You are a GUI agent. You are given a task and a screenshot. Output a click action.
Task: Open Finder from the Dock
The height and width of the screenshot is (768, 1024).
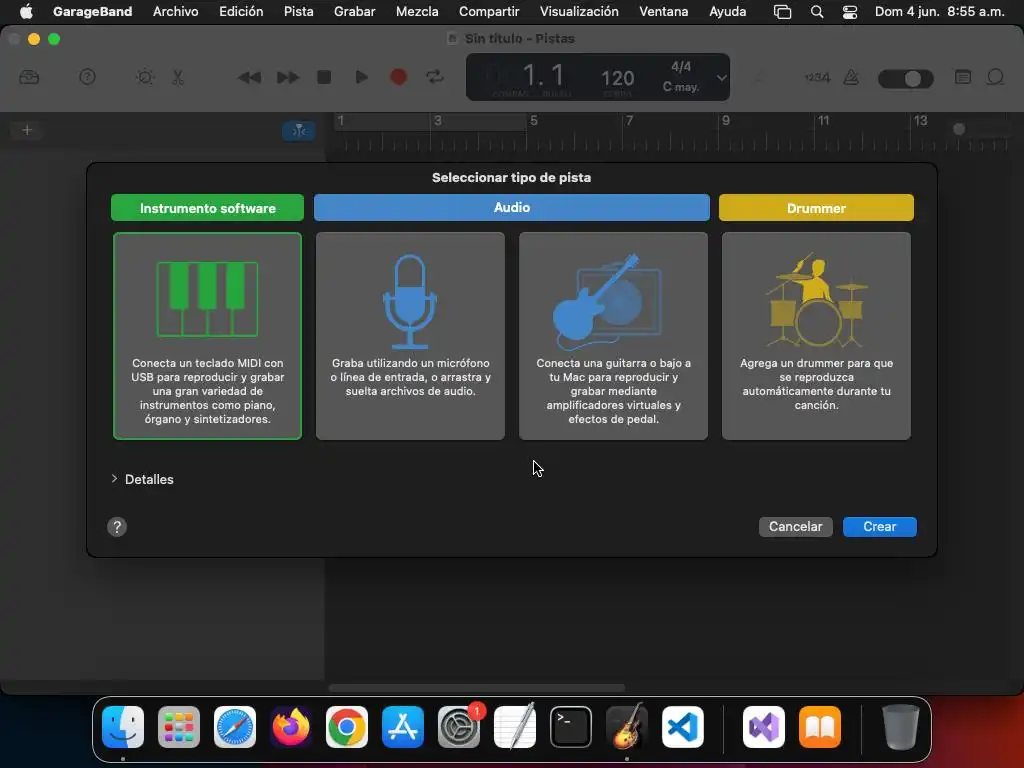click(123, 727)
